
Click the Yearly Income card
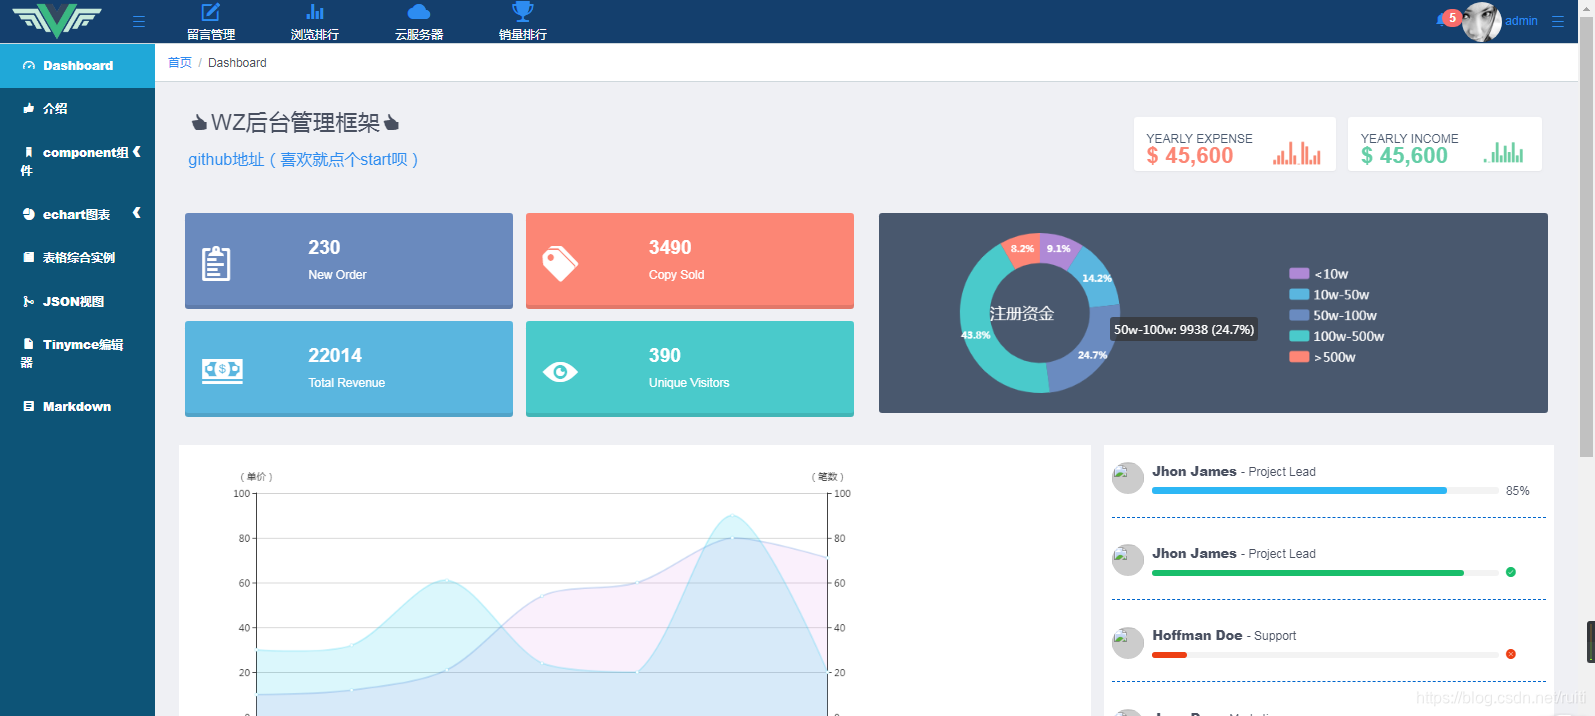[1444, 144]
